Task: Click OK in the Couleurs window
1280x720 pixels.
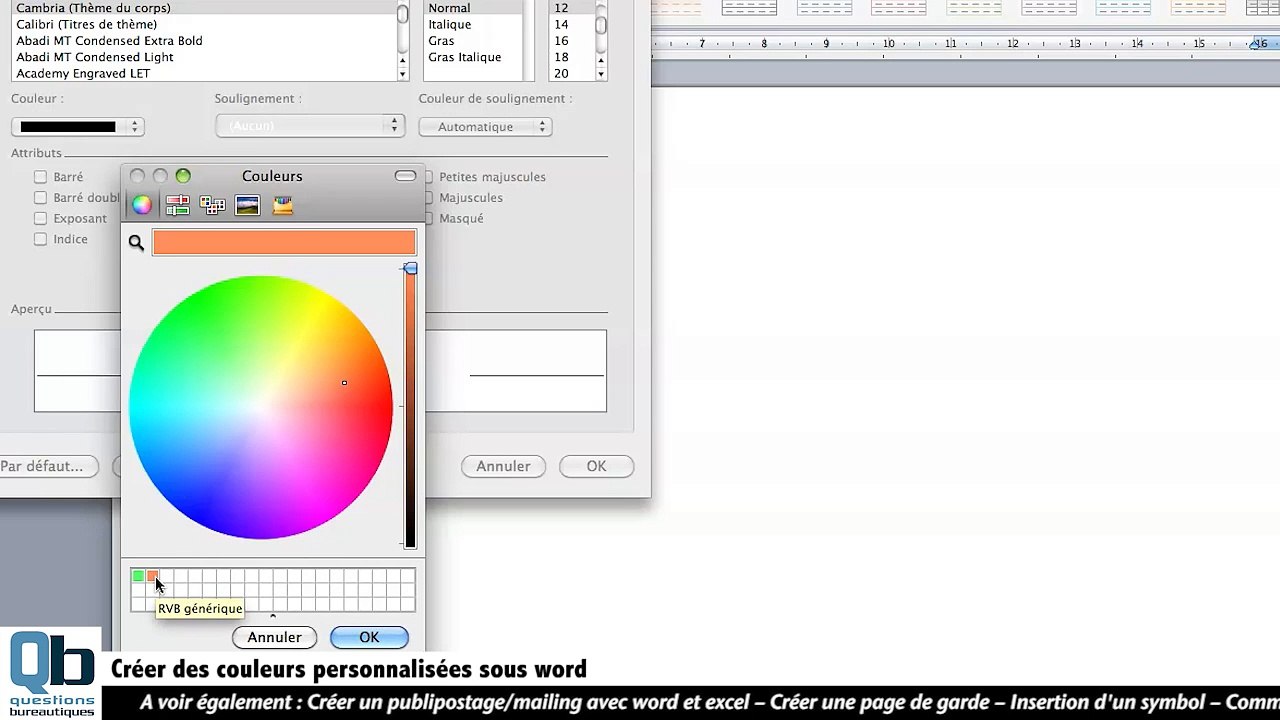Action: (369, 637)
